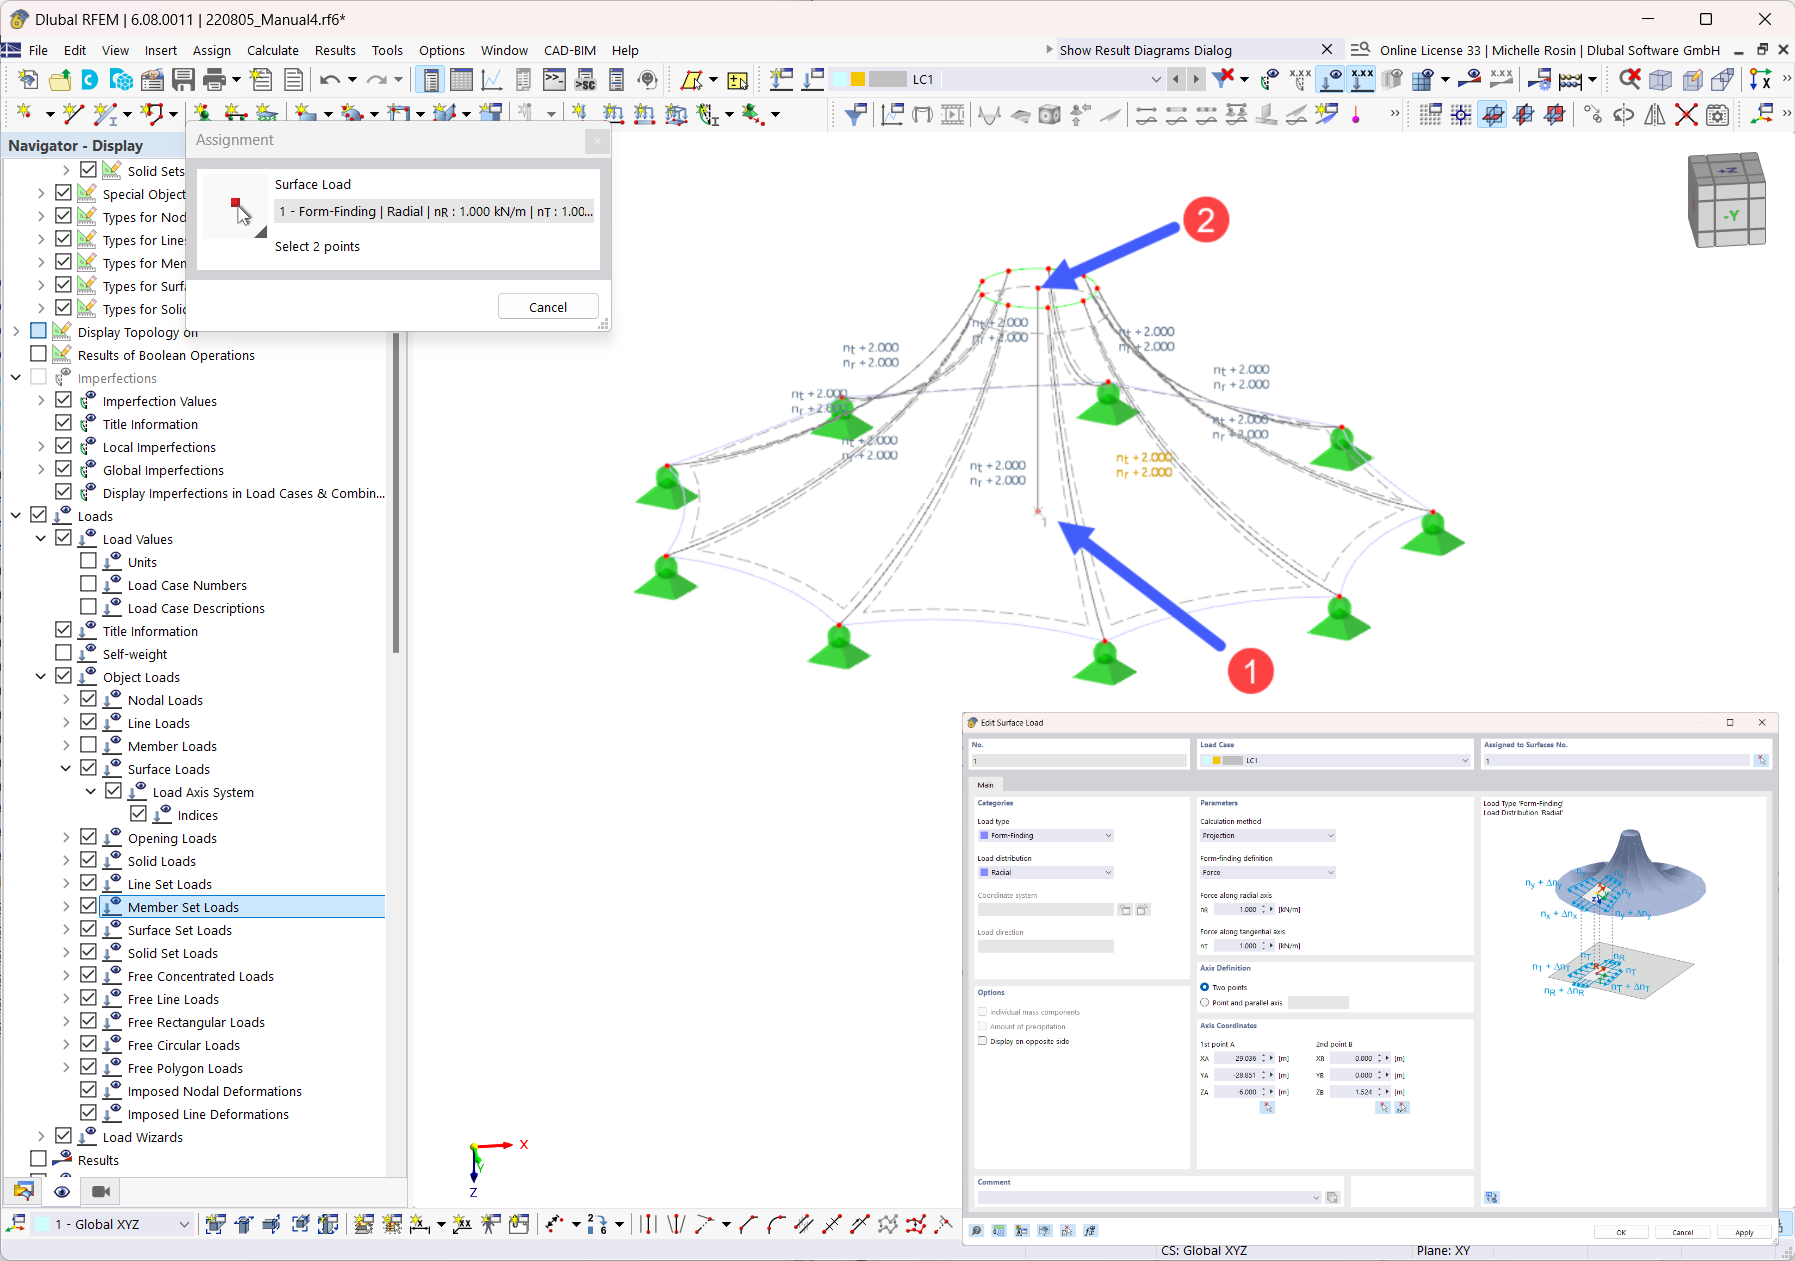Select the Point and parallel axis radio button
Viewport: 1795px width, 1261px height.
click(x=1205, y=1002)
